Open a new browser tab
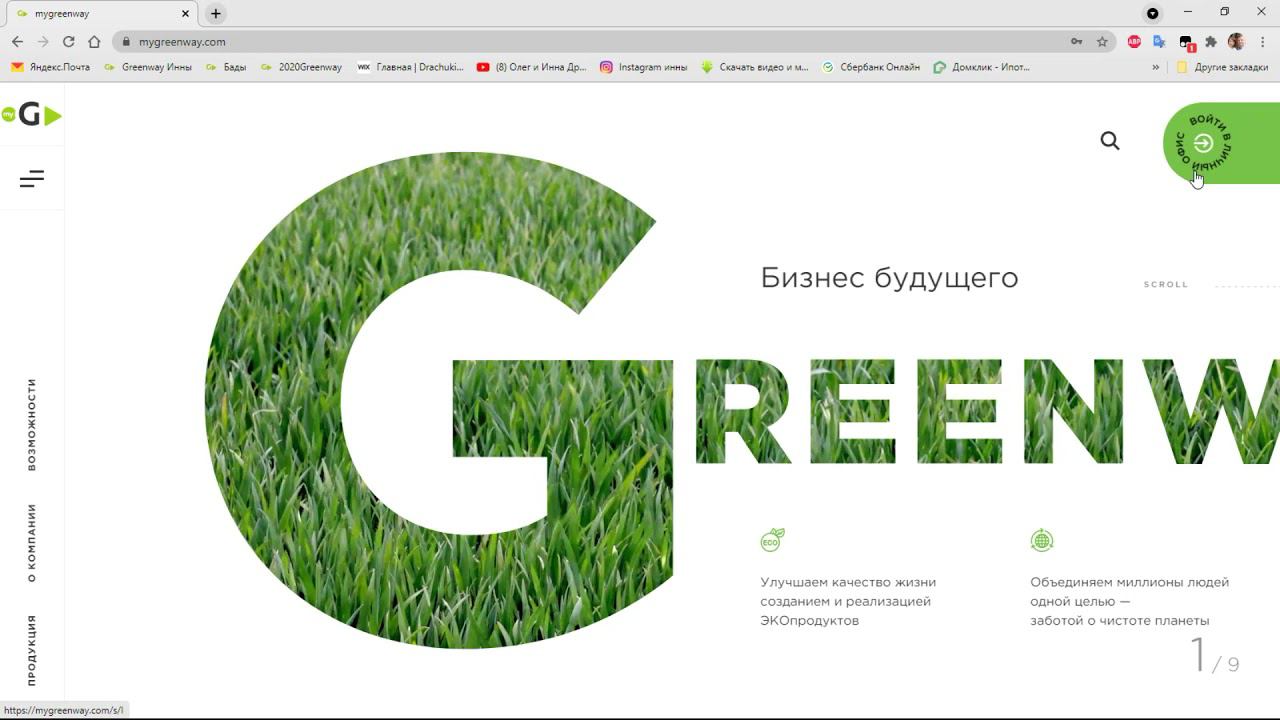 [215, 14]
